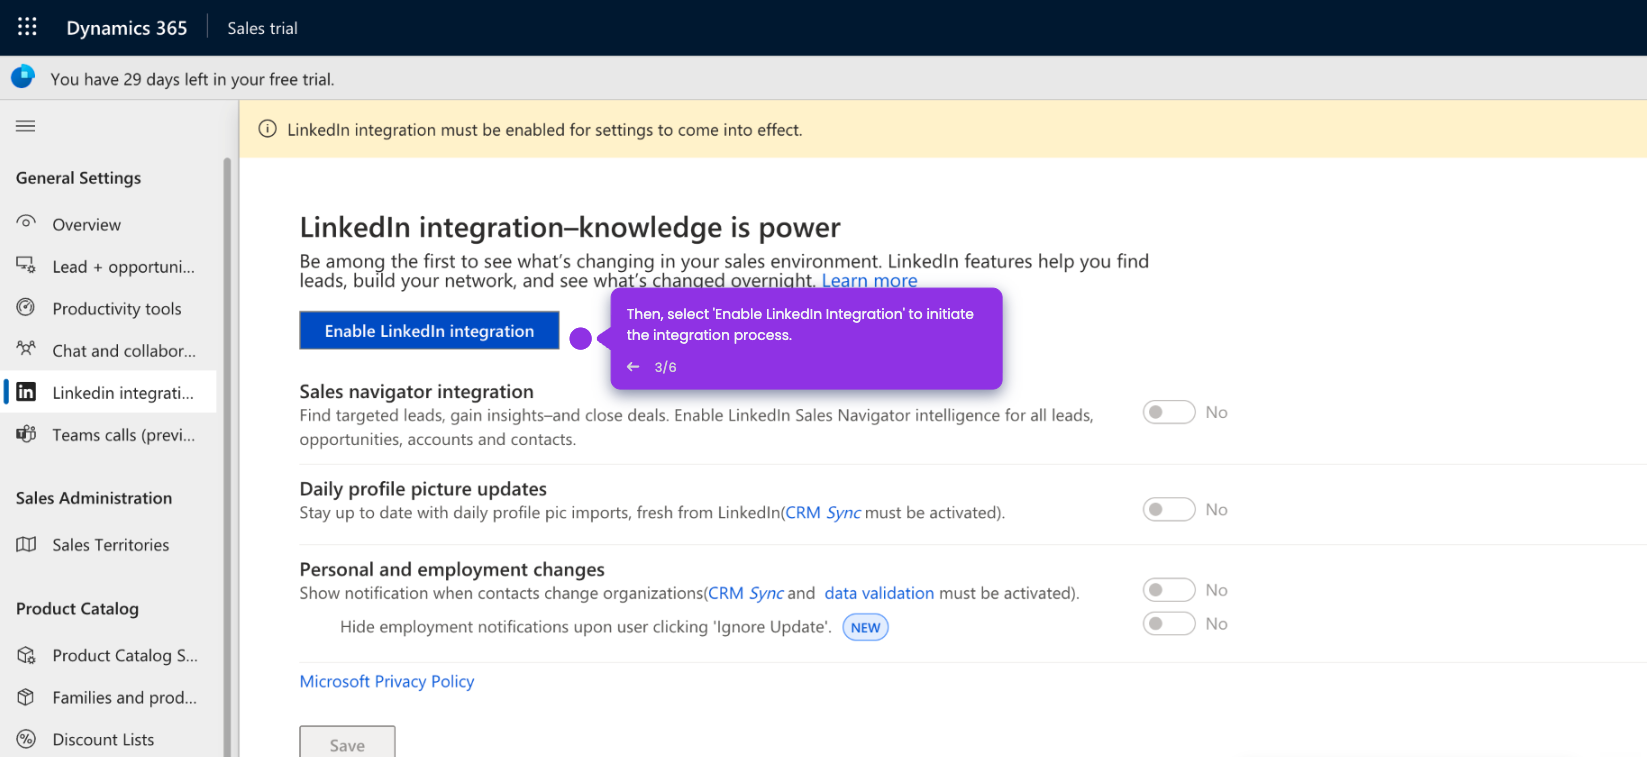Open the Learn more link
1647x757 pixels.
pyautogui.click(x=869, y=280)
